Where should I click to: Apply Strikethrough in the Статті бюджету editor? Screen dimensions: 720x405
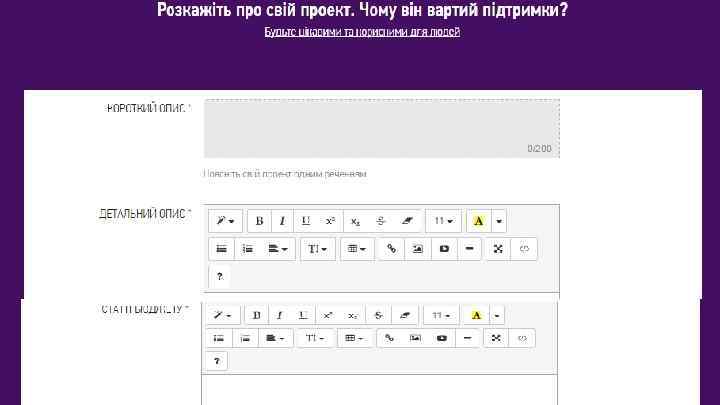tap(378, 315)
